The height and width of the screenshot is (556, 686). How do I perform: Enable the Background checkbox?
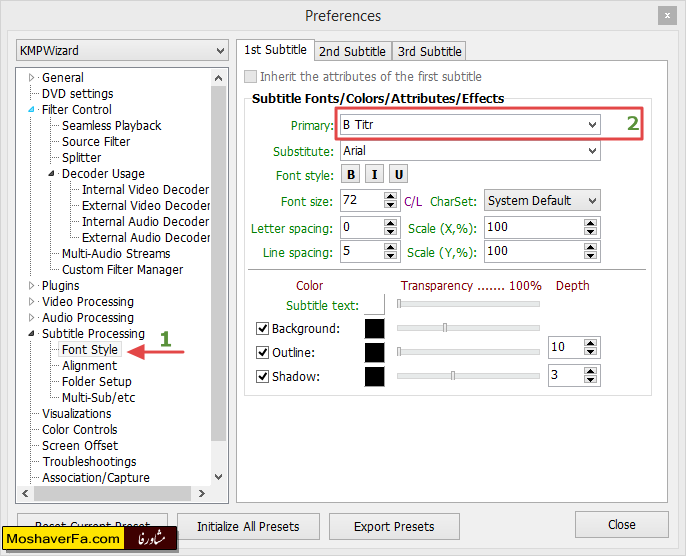coord(263,329)
